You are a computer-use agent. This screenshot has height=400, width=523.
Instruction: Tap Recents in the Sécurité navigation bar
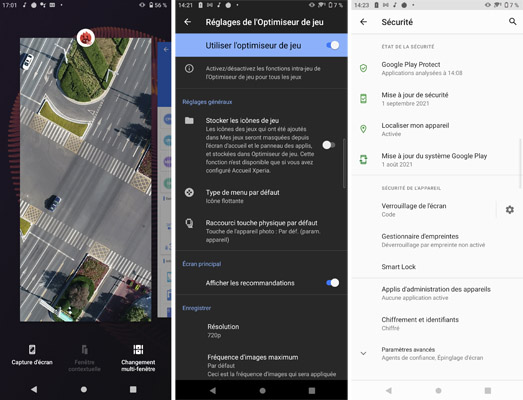tap(488, 390)
